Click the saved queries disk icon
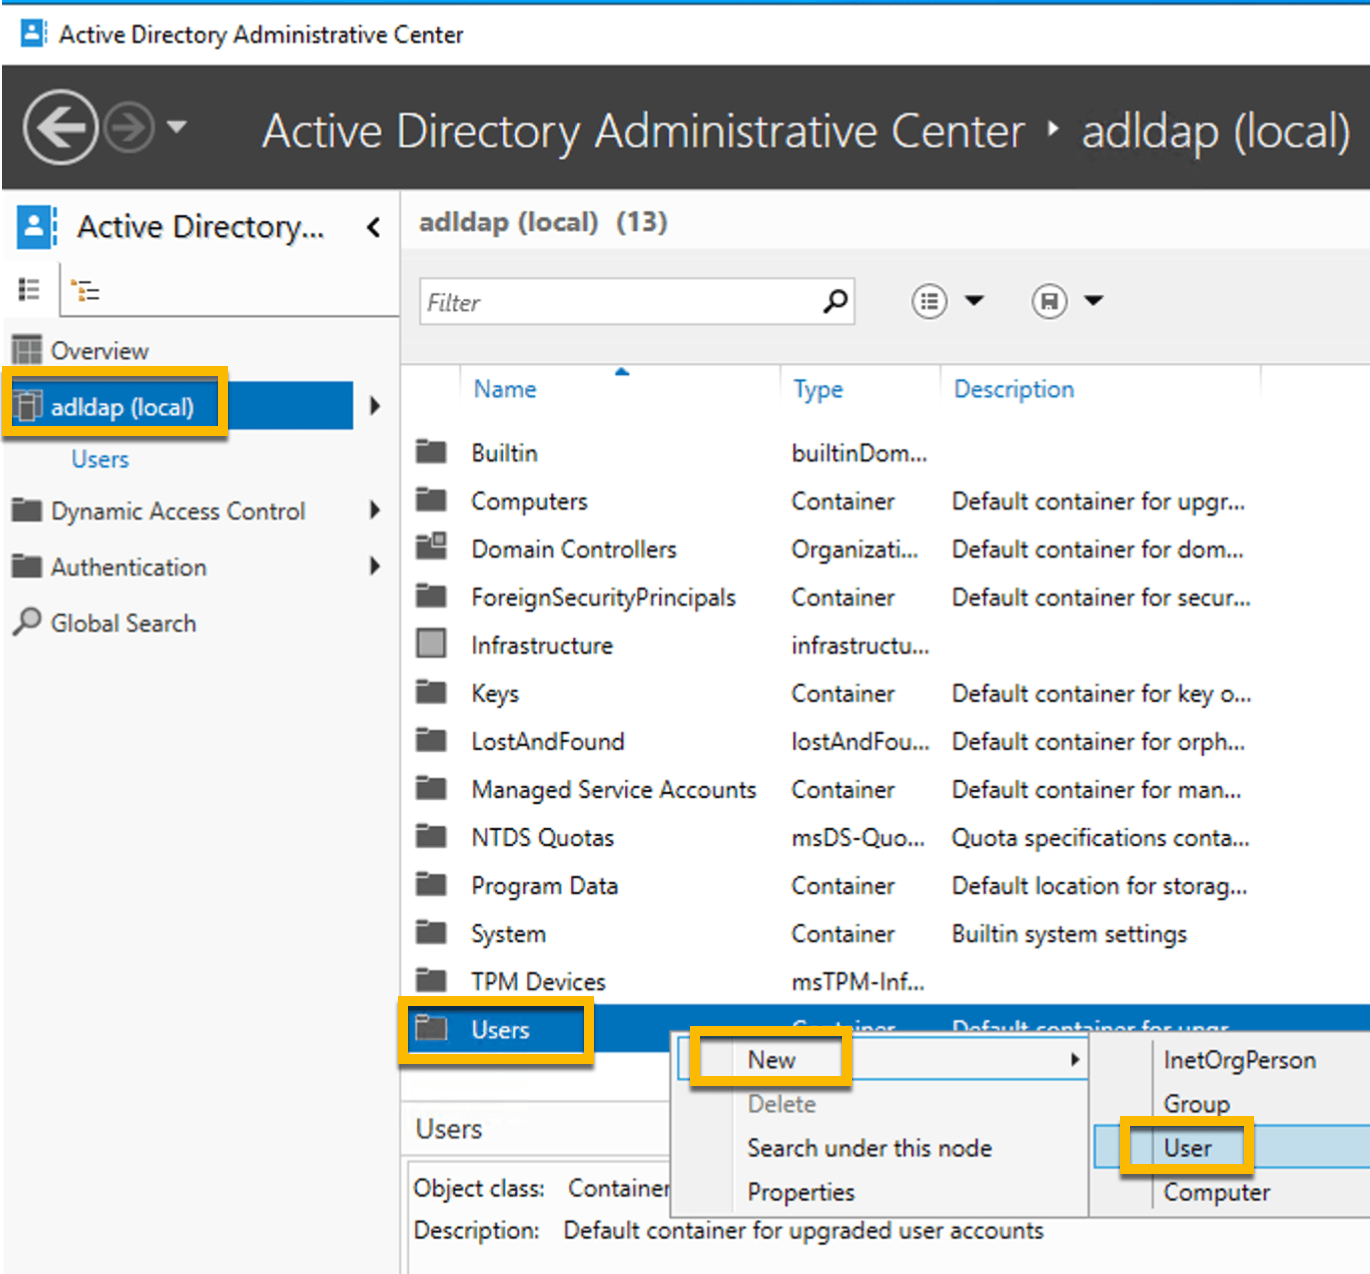 [1049, 301]
